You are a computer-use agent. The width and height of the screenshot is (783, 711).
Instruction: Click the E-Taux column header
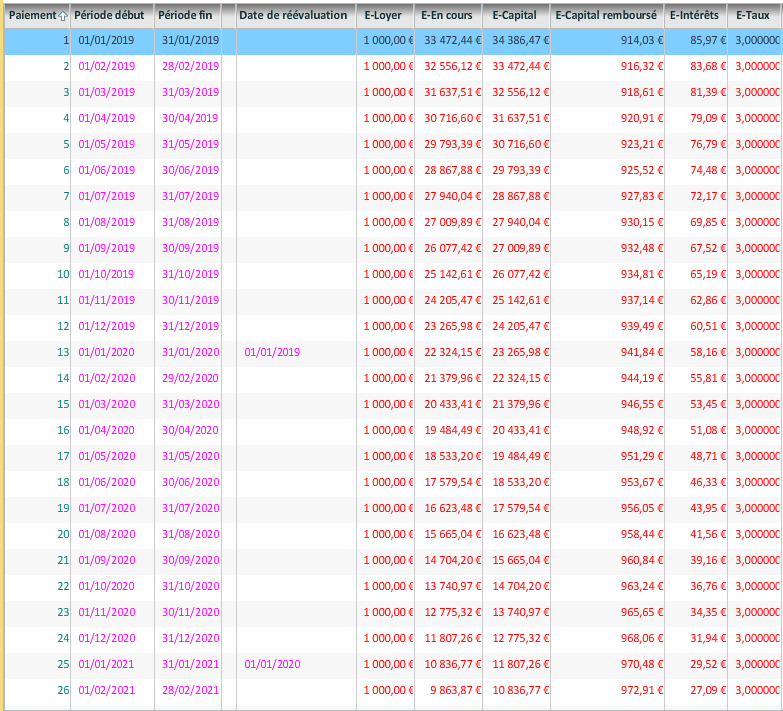[x=753, y=15]
